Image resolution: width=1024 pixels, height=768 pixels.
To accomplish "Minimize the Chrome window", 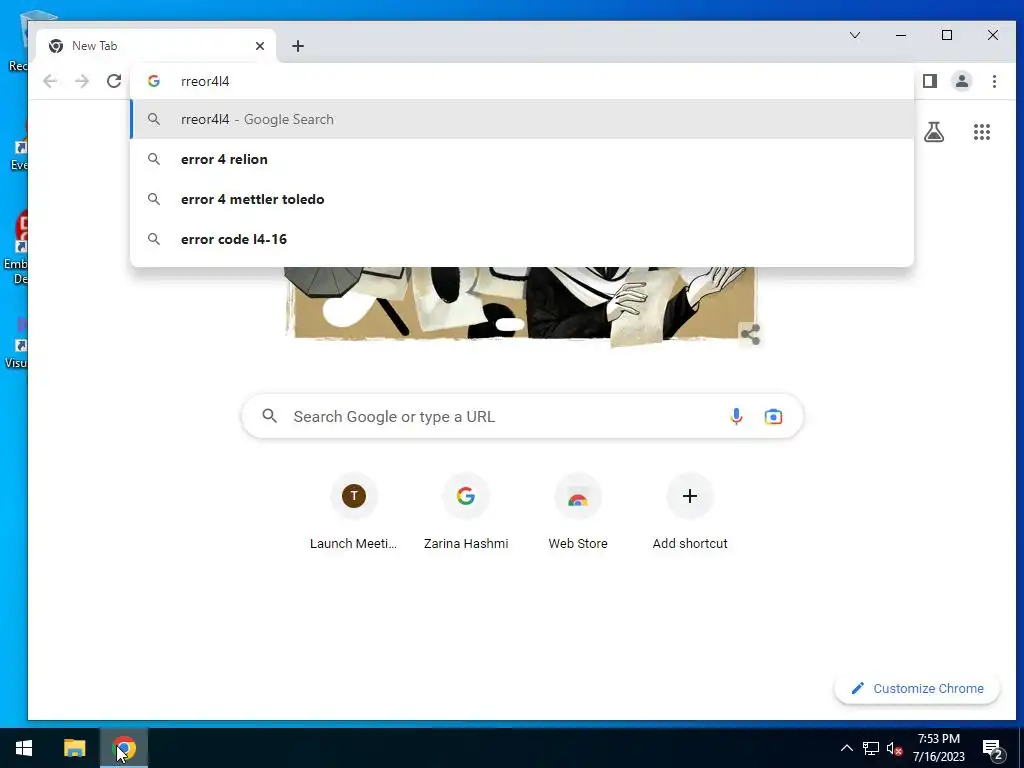I will [901, 35].
